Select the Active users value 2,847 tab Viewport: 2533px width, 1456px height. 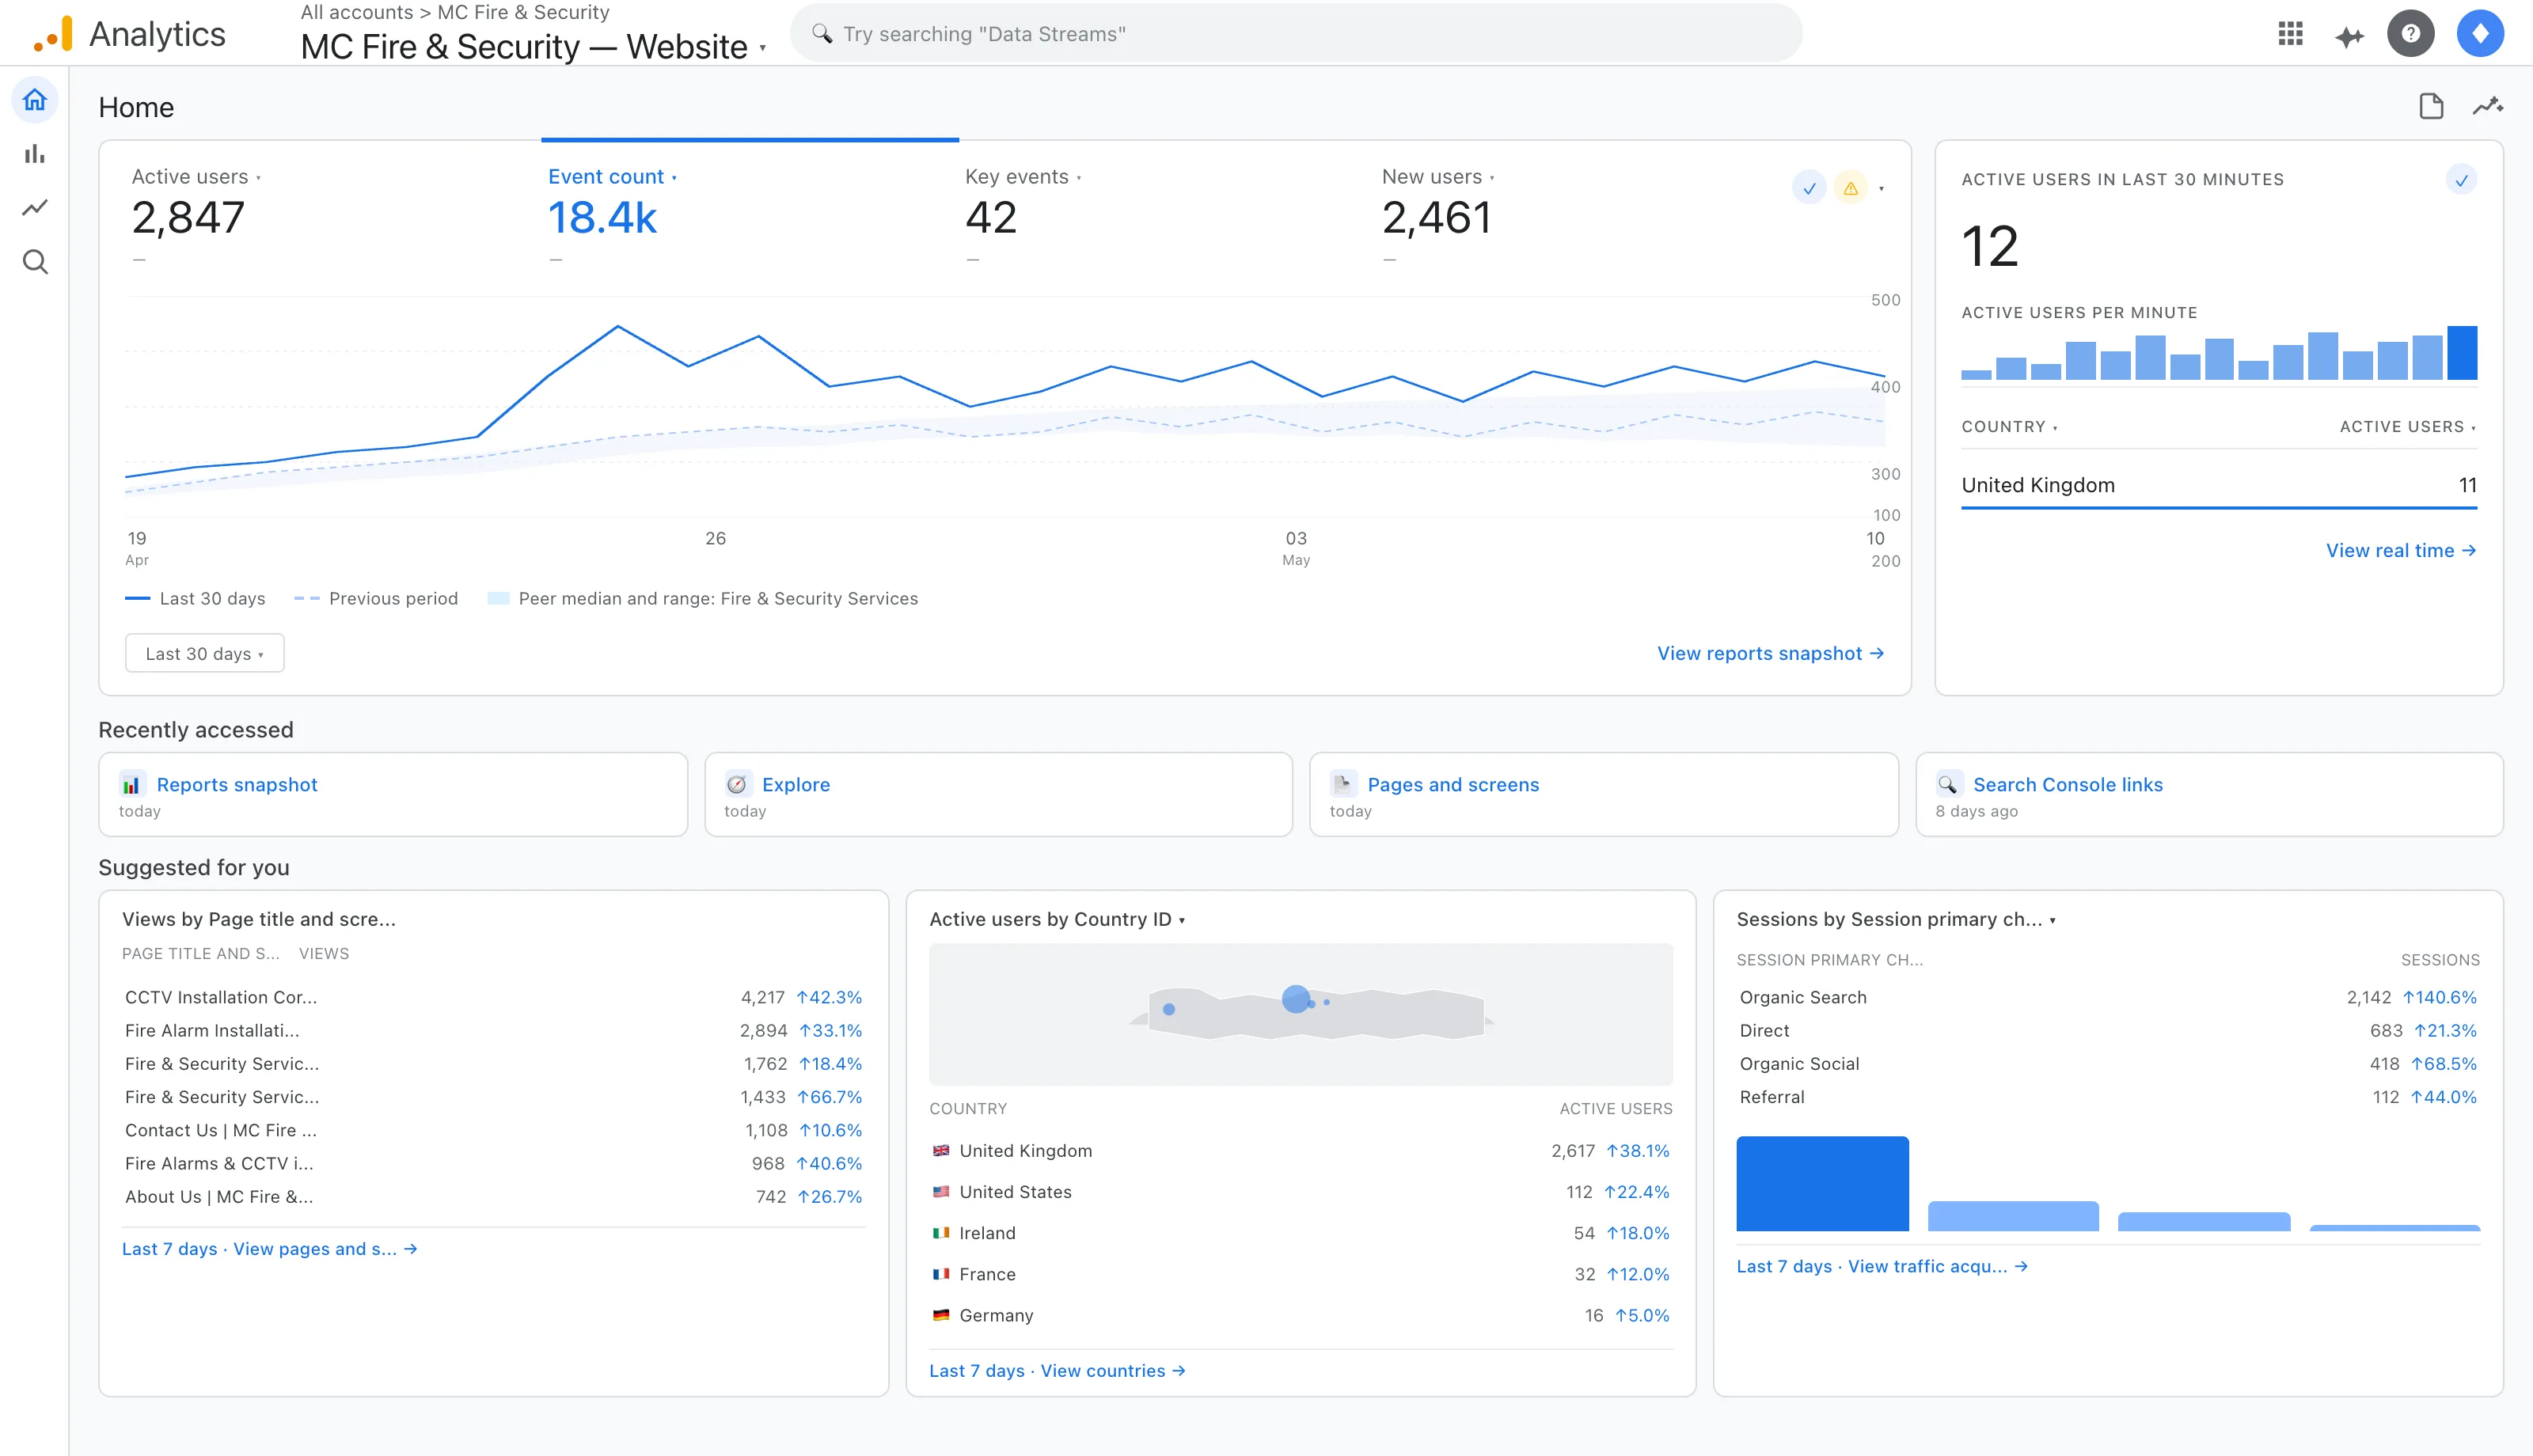pyautogui.click(x=188, y=218)
